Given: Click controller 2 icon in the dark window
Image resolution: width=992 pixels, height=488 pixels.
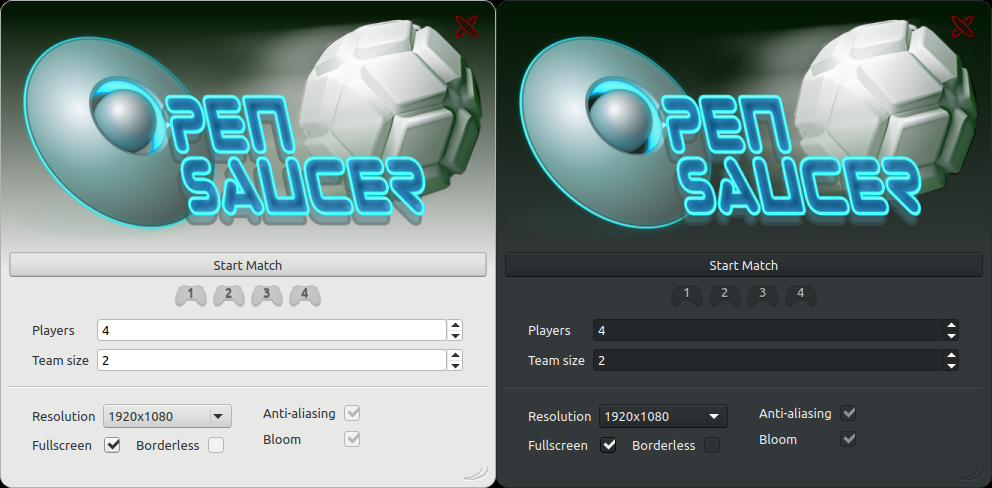Looking at the screenshot, I should click(725, 295).
